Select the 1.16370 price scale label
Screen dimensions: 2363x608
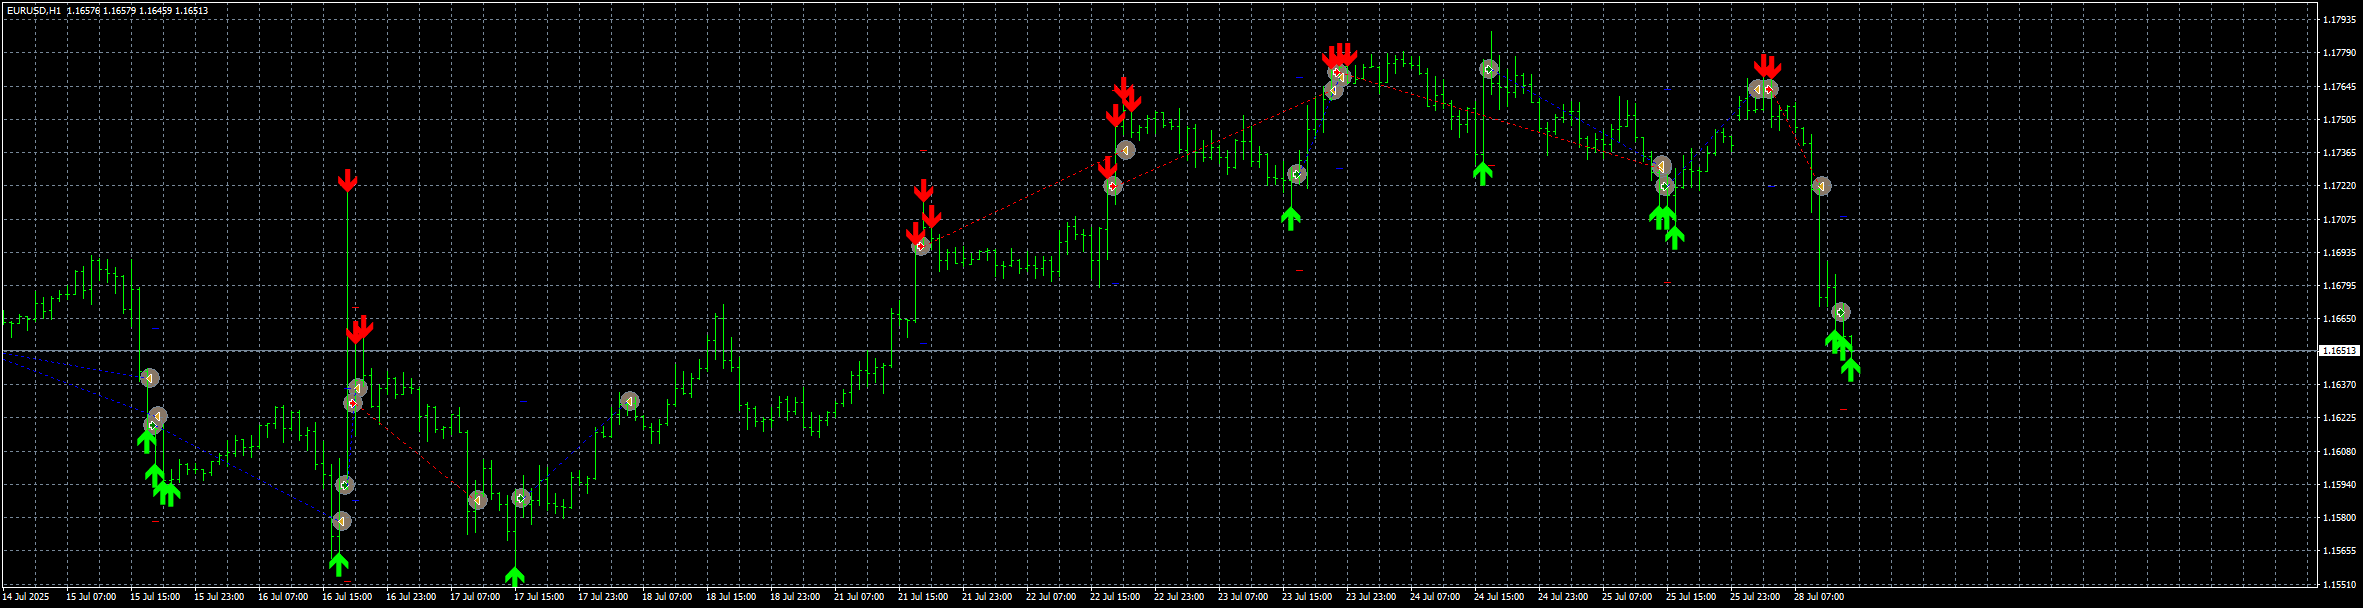pos(2340,385)
